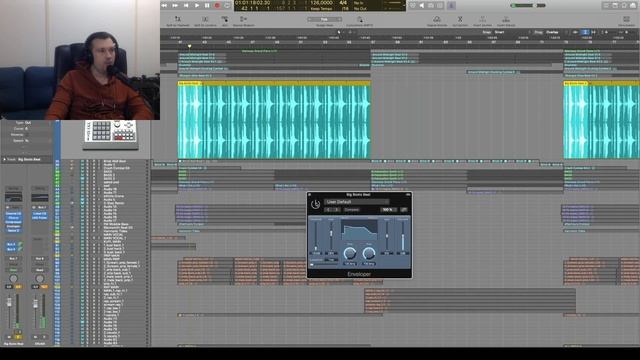Screen dimensions: 640x360
Task: Click the Cut Section toolbar icon
Action: (460, 20)
